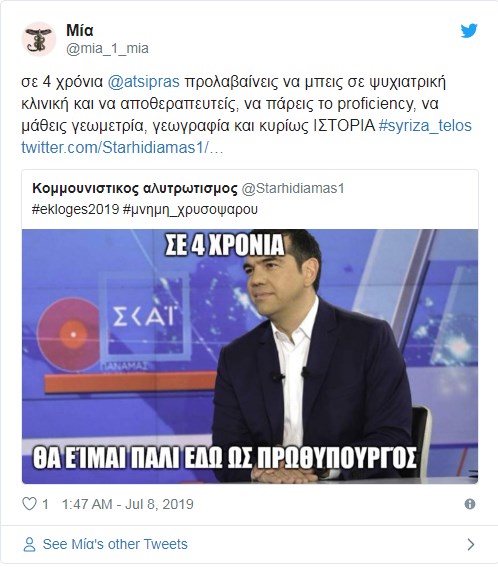Click the tweet body text starting σε 4 χρόνια

point(247,115)
